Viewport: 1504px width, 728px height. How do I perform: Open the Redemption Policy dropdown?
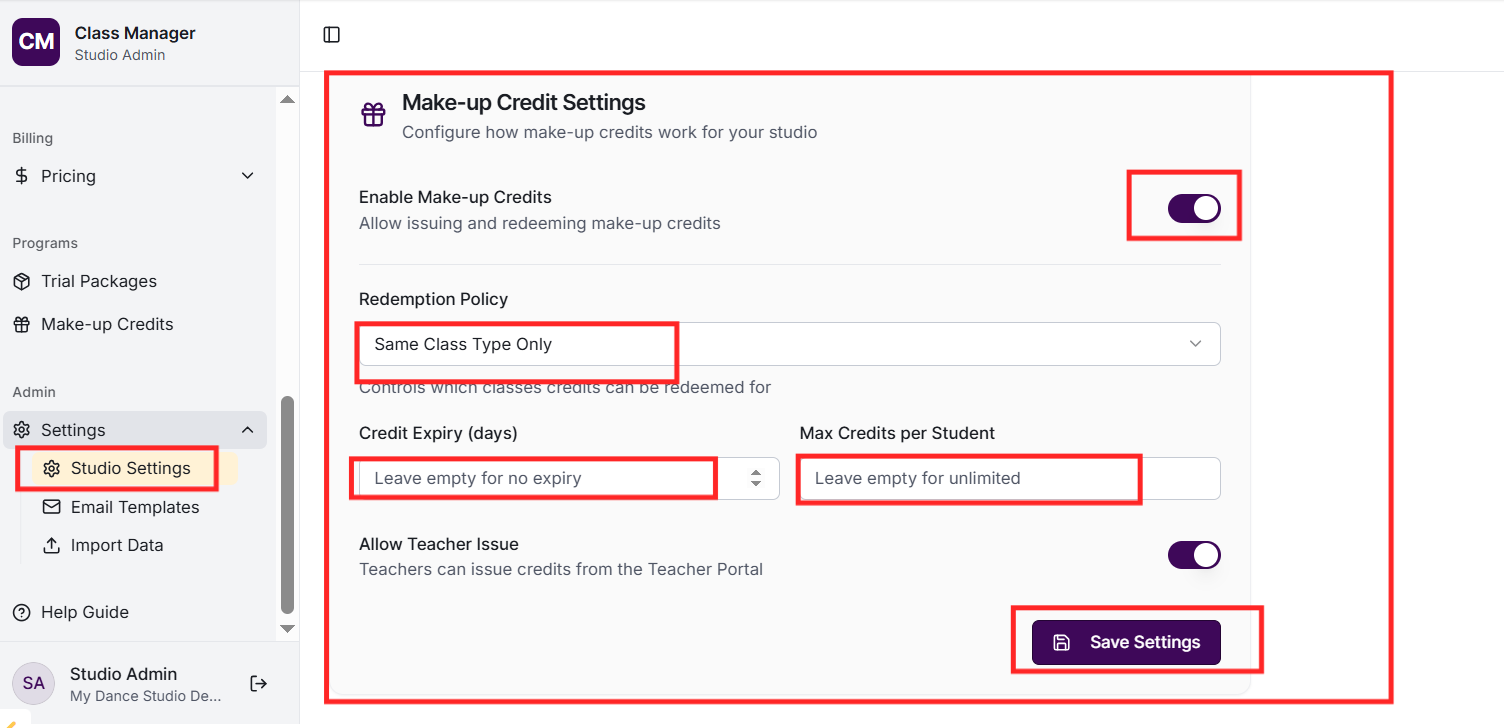tap(789, 344)
